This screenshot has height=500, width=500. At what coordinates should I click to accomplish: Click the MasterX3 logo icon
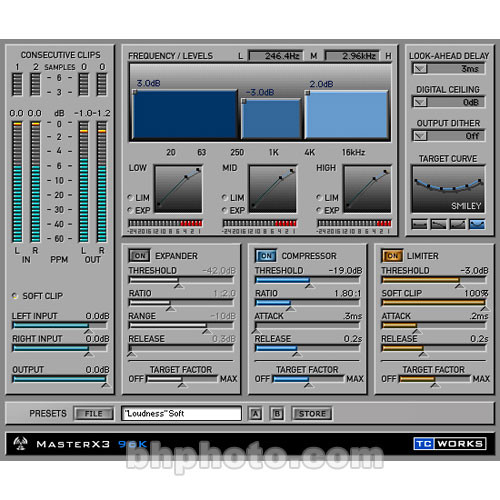pyautogui.click(x=20, y=444)
